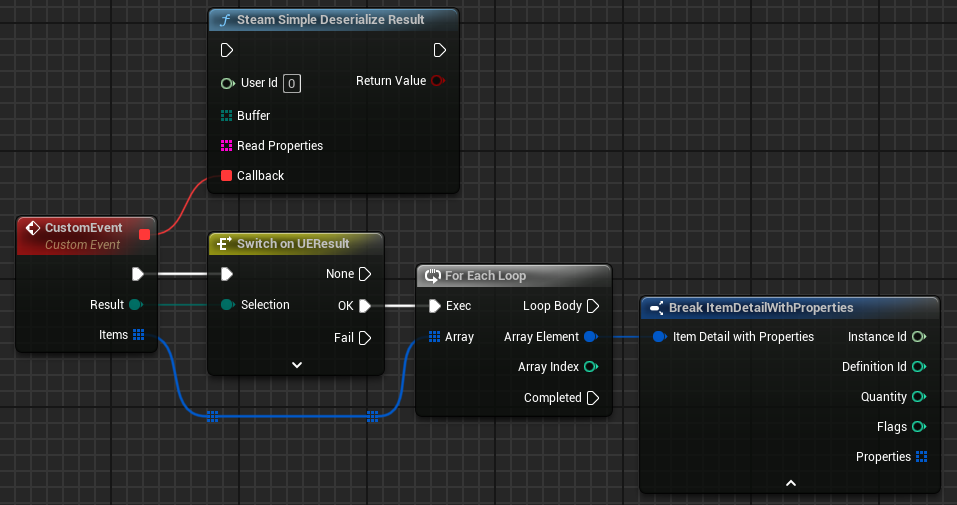This screenshot has height=505, width=957.
Task: Click the Quantity output pin
Action: click(919, 397)
